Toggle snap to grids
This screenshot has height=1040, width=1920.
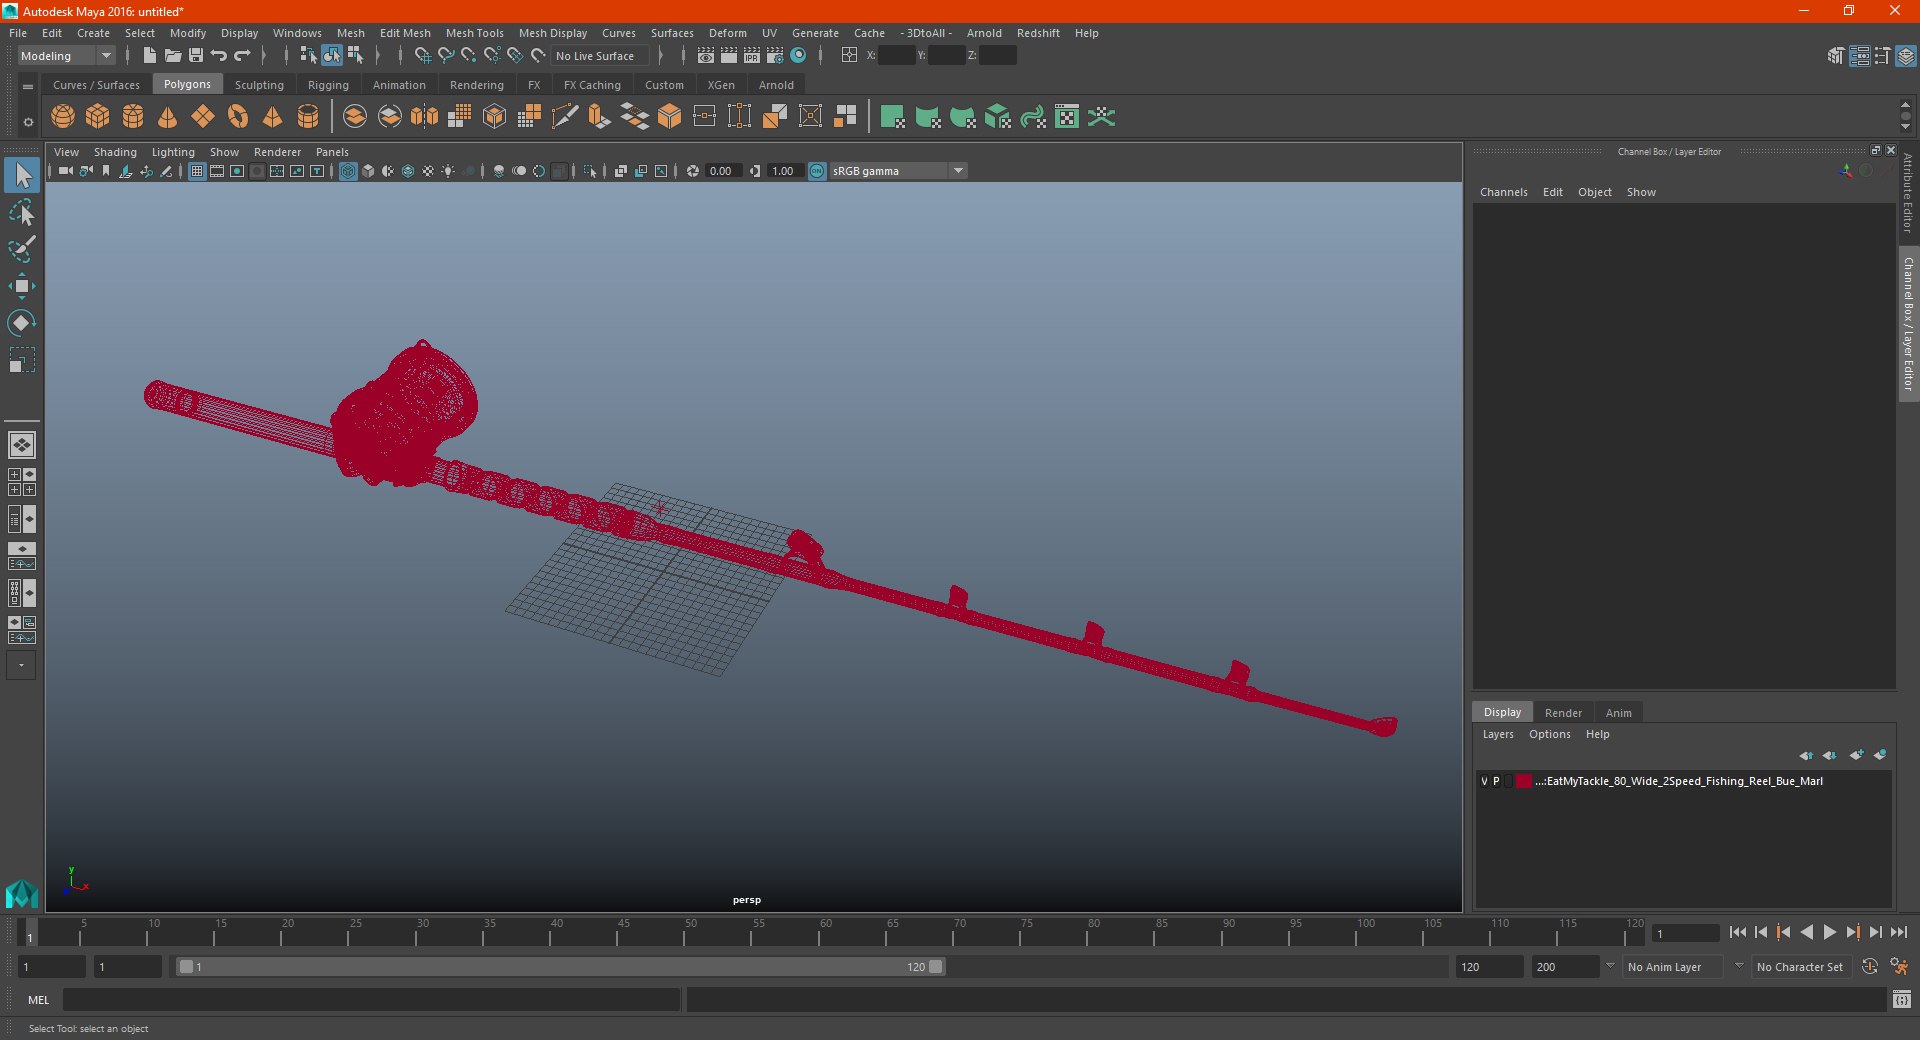(422, 56)
